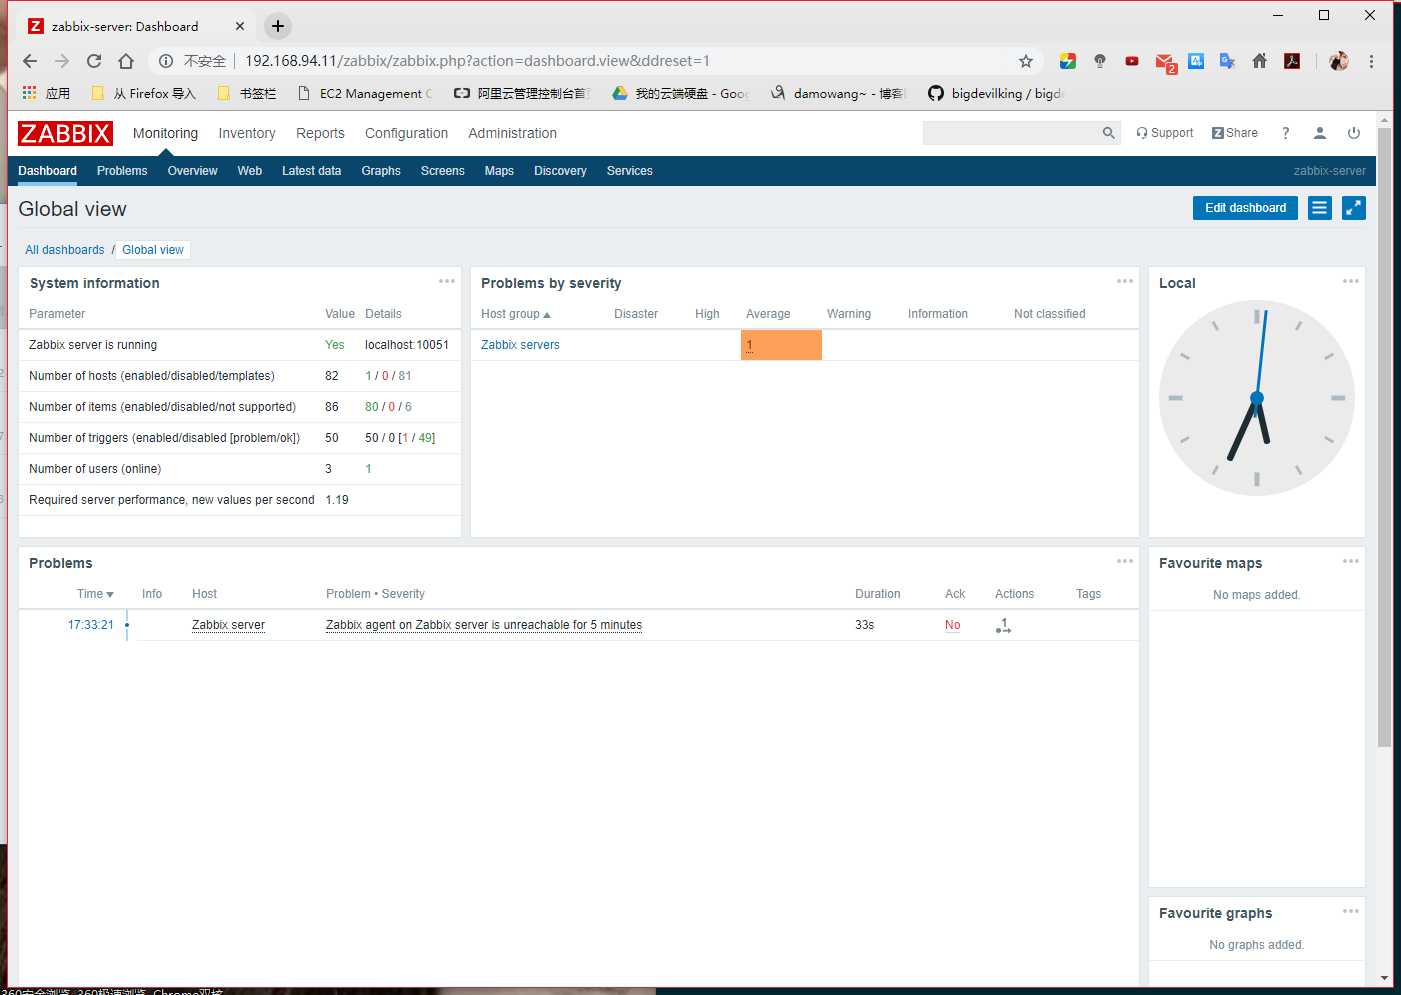Open the Support link
The image size is (1401, 995).
point(1165,133)
